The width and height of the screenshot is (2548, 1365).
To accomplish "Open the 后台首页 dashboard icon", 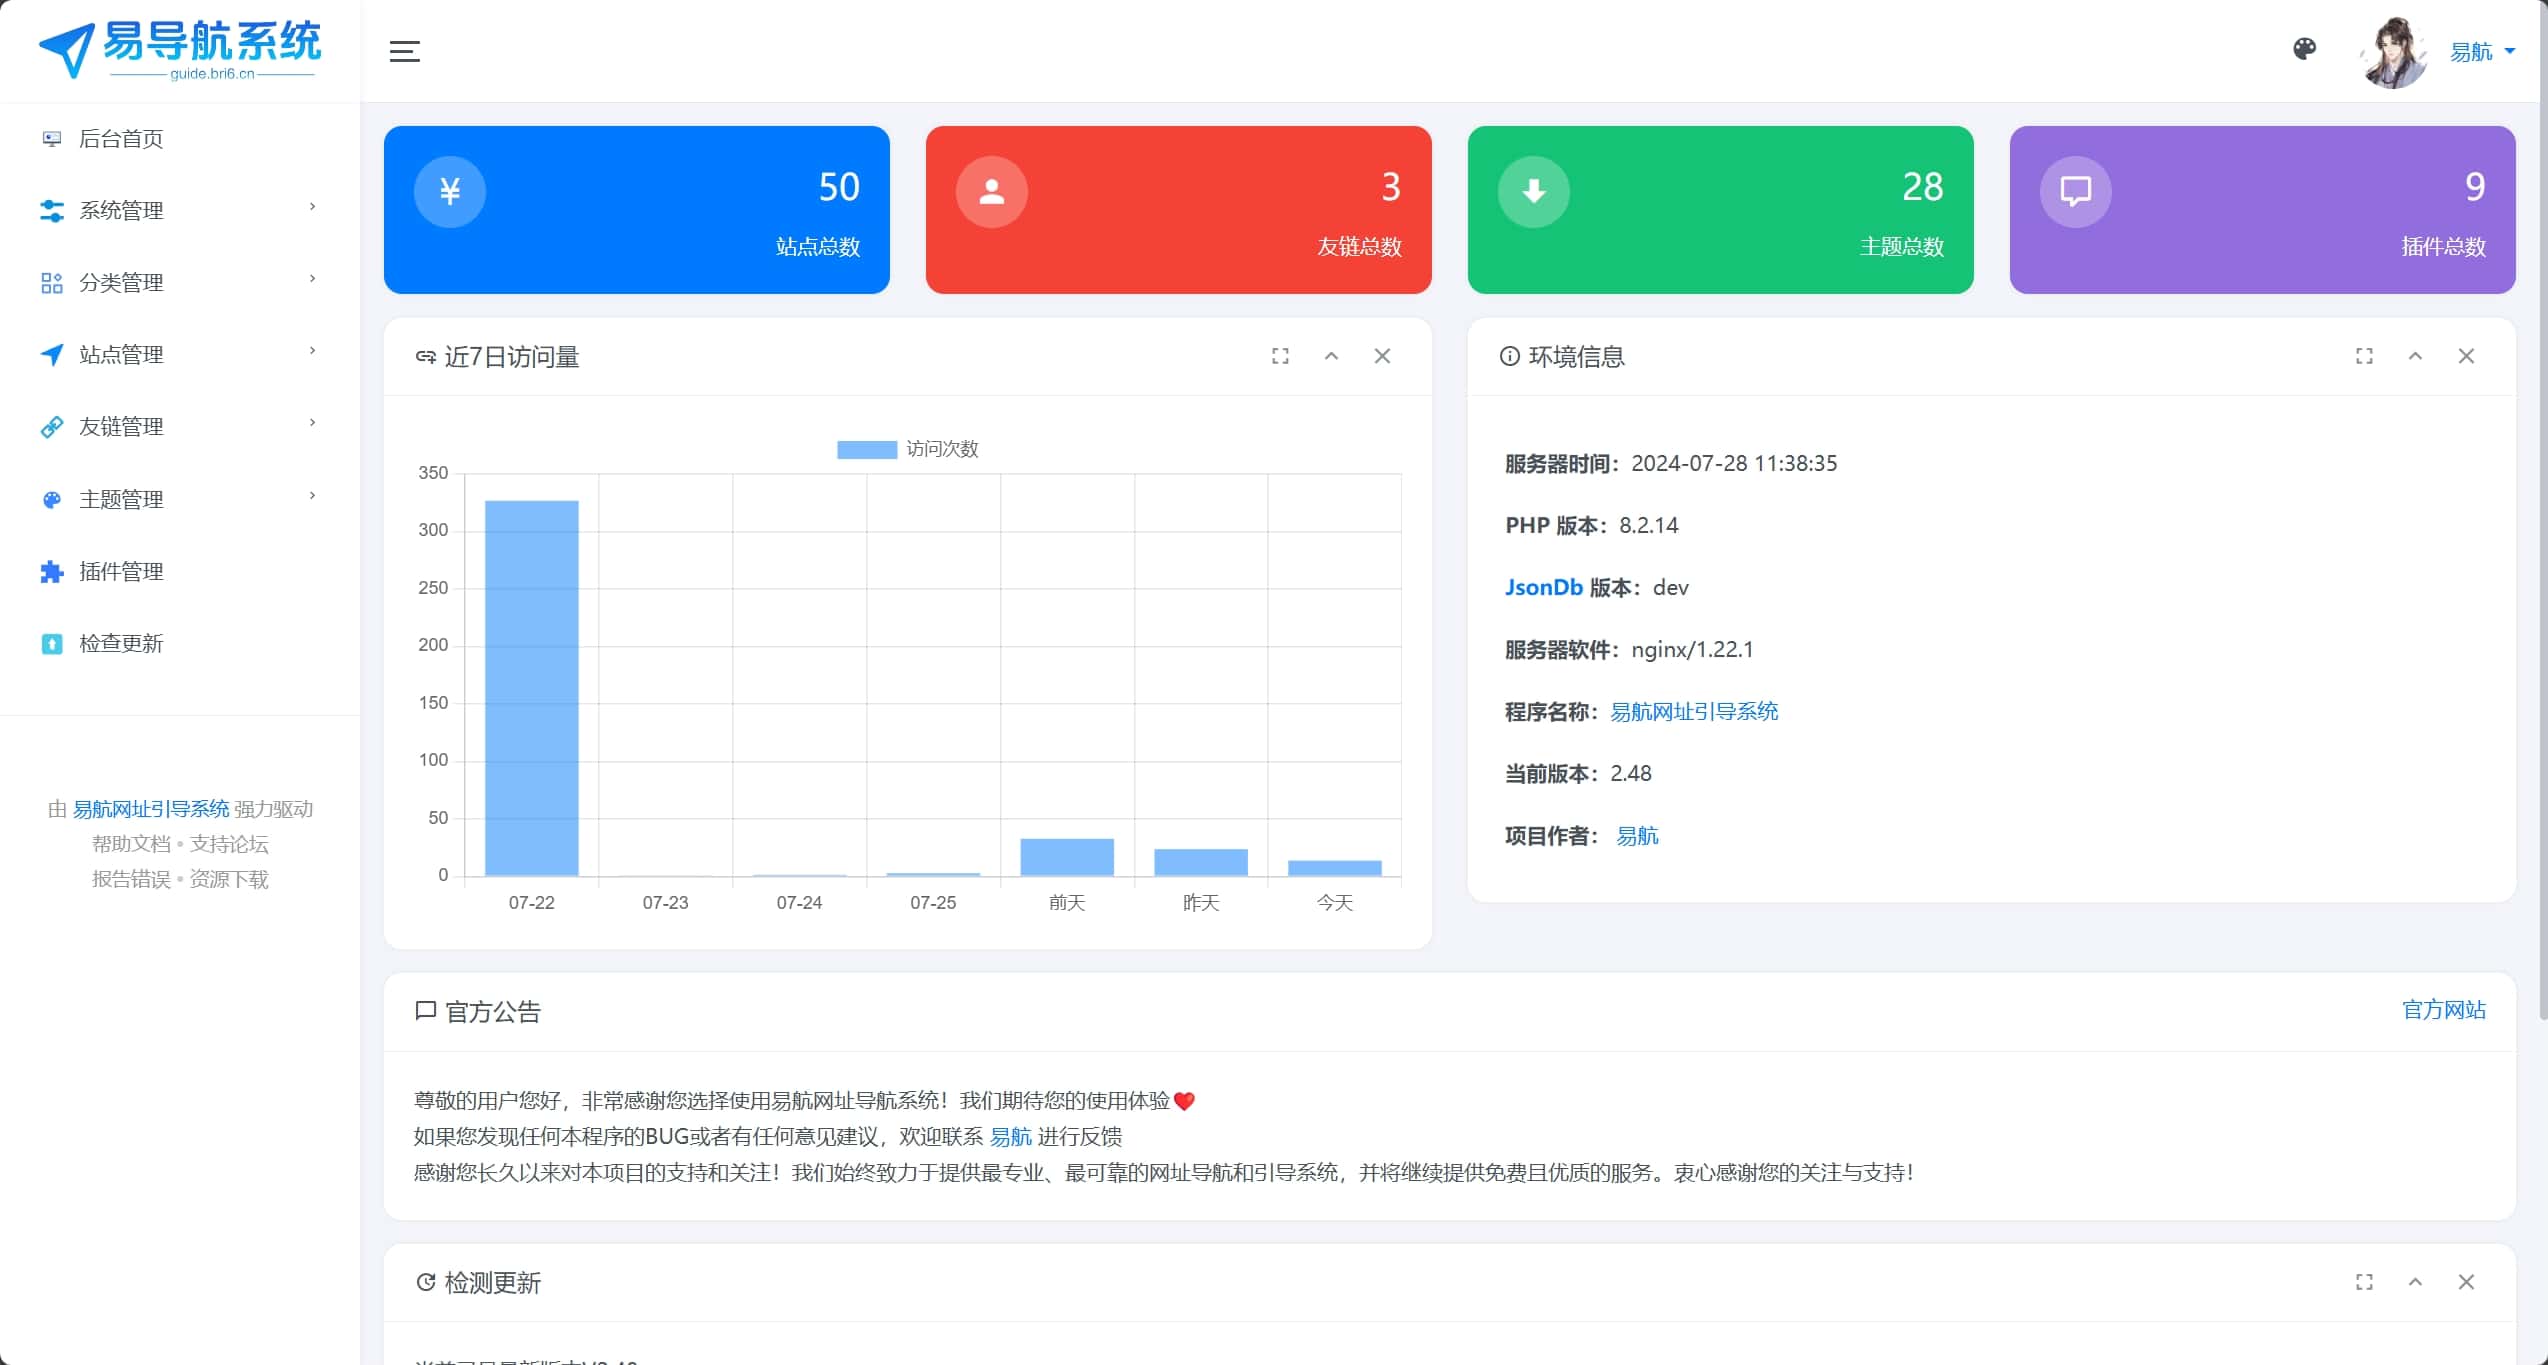I will (51, 139).
